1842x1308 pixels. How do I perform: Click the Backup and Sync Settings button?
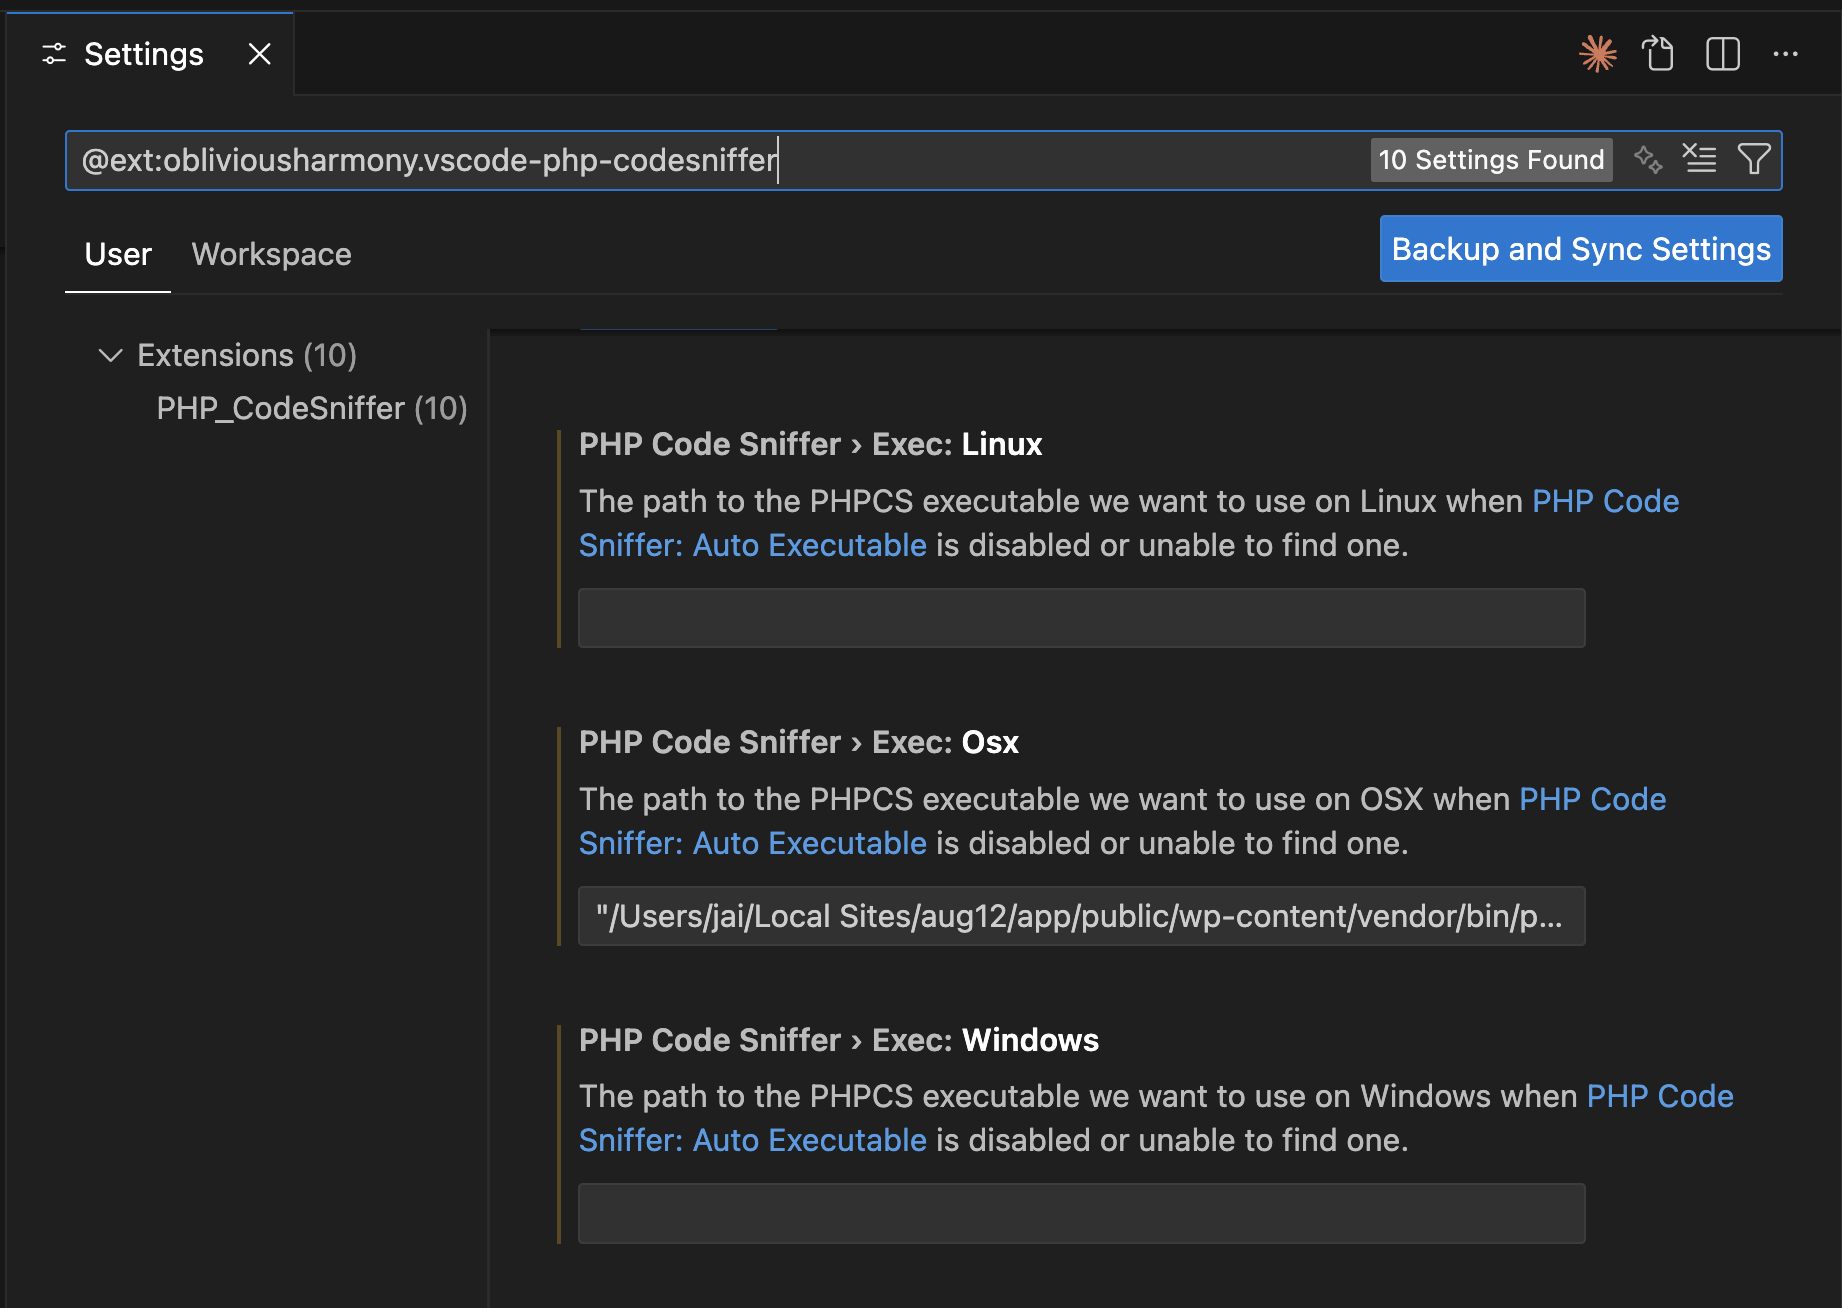pyautogui.click(x=1580, y=248)
